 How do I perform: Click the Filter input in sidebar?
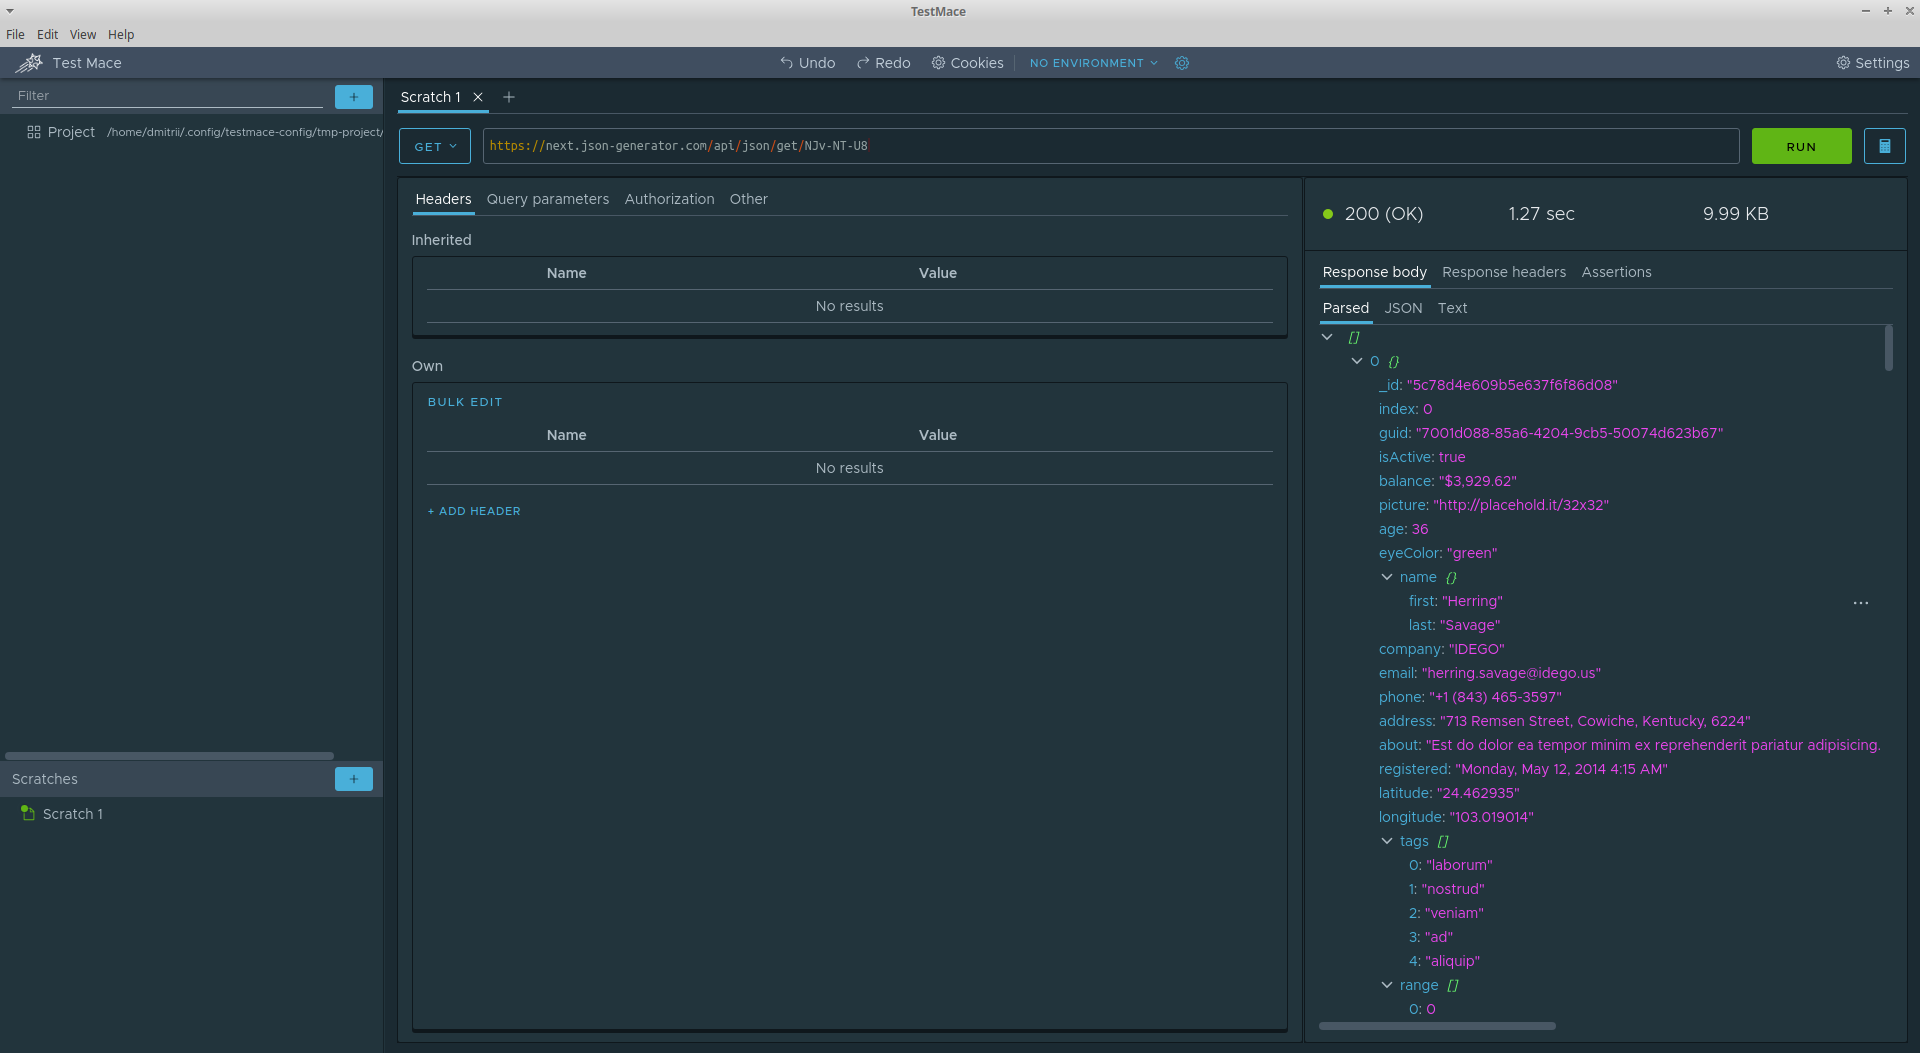167,96
